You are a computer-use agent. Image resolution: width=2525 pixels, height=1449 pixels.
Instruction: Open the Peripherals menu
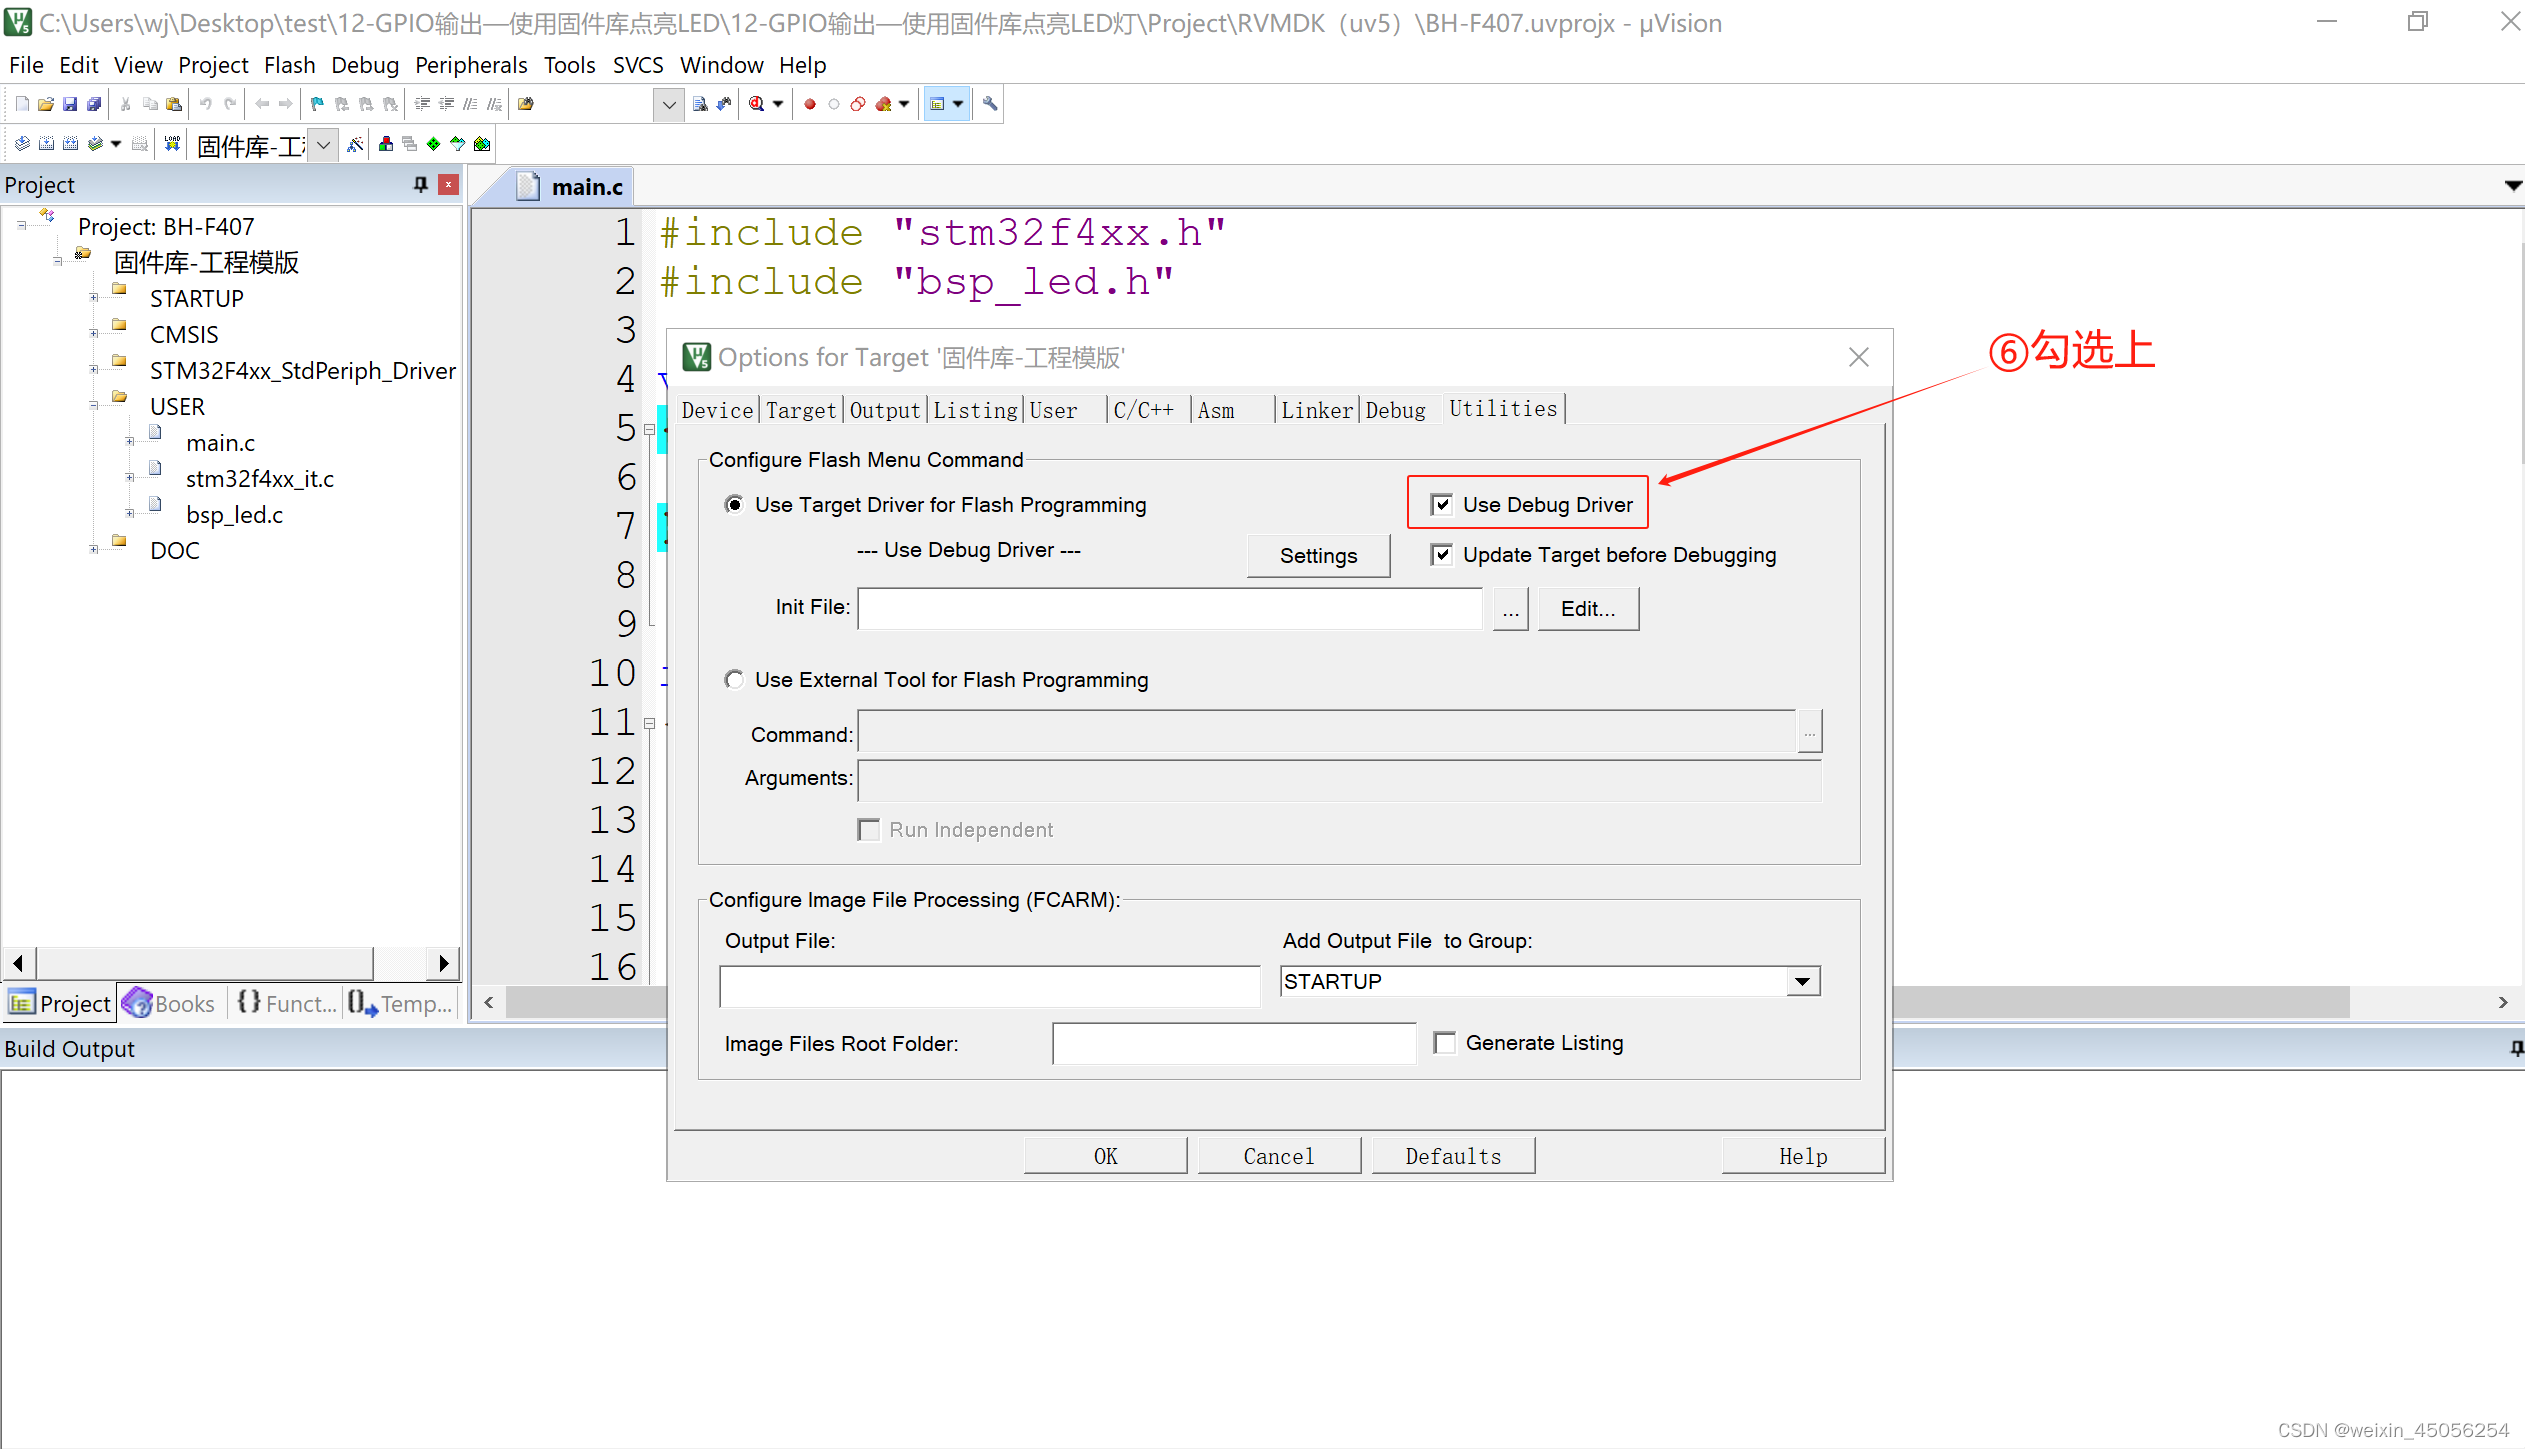471,65
